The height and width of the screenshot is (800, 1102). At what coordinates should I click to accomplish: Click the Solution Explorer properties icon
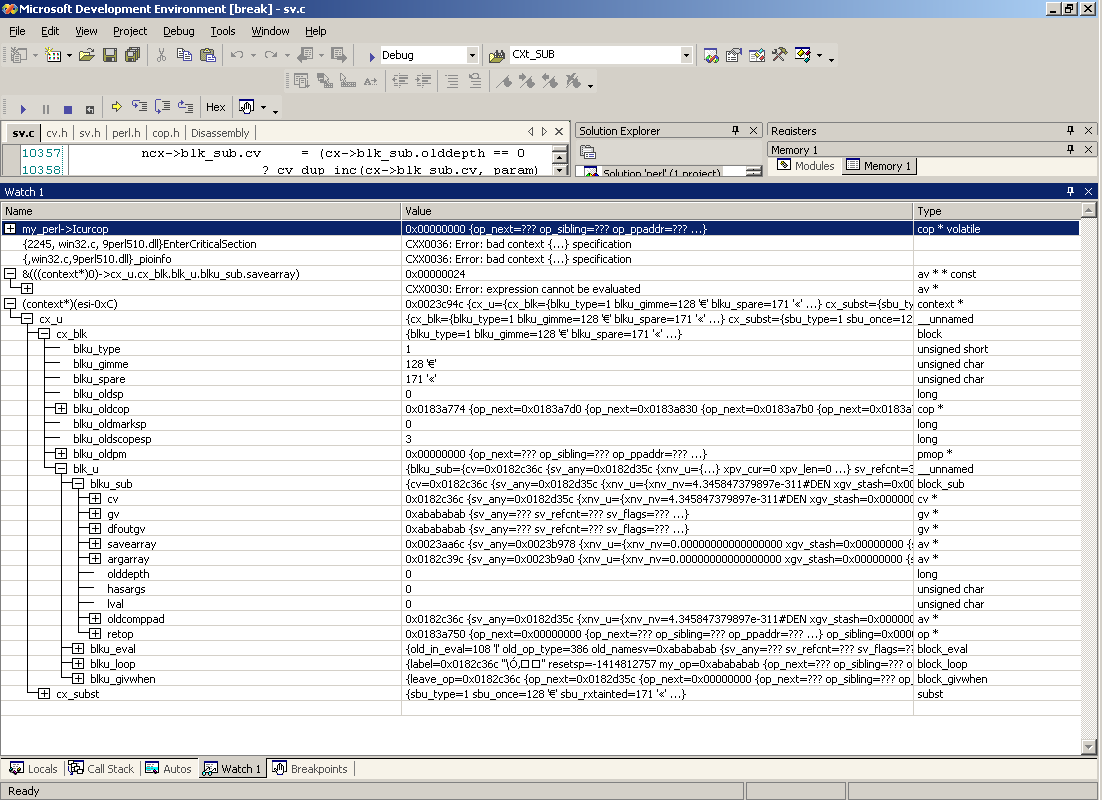tap(588, 152)
